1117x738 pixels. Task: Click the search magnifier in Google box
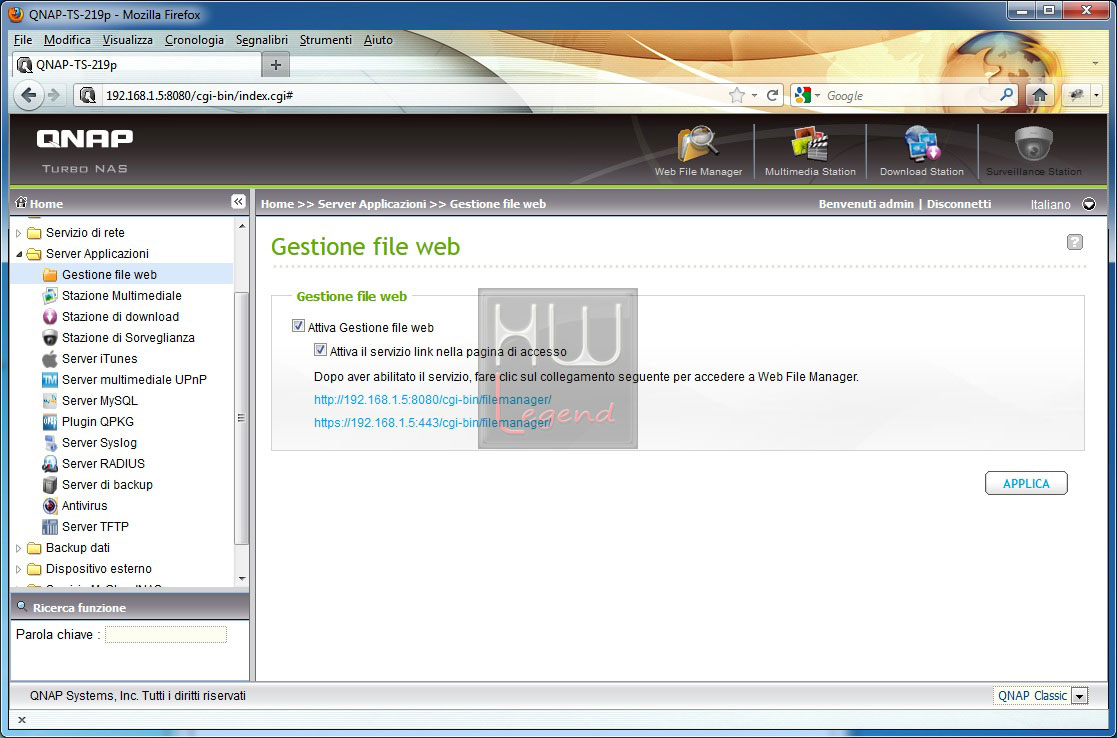tap(1007, 95)
